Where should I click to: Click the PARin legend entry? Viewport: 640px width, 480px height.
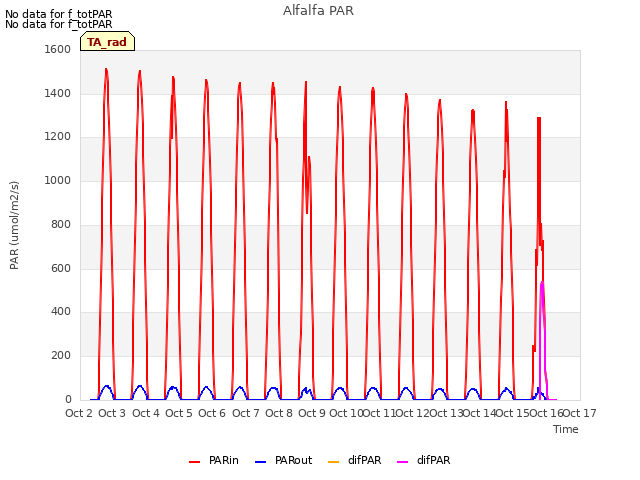coord(214,460)
